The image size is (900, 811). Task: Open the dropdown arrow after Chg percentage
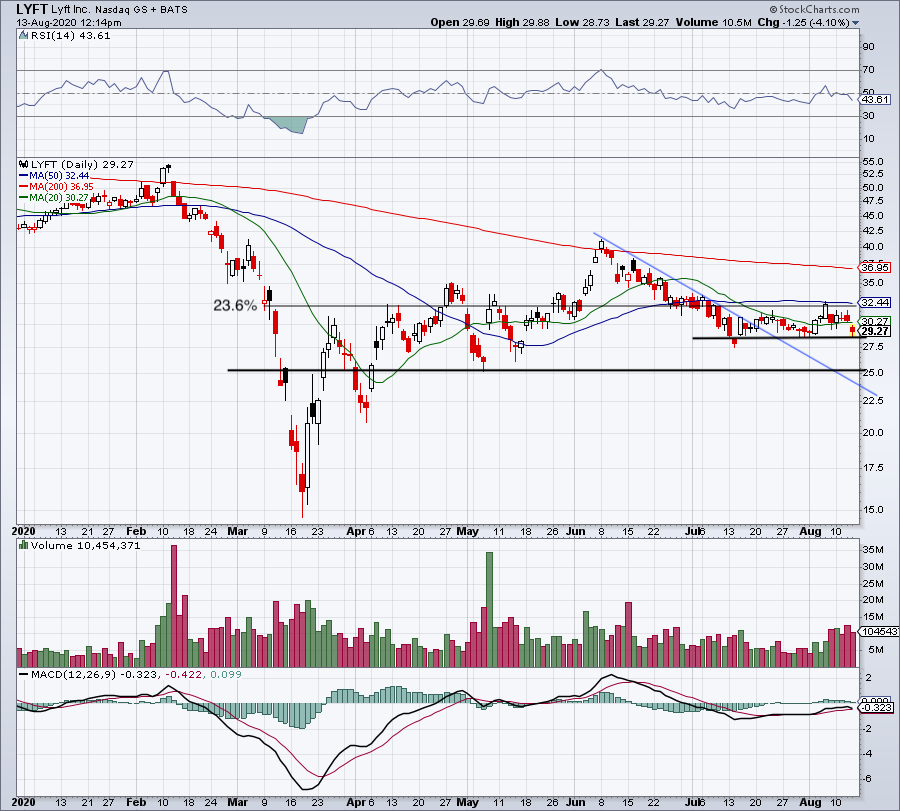click(x=856, y=23)
